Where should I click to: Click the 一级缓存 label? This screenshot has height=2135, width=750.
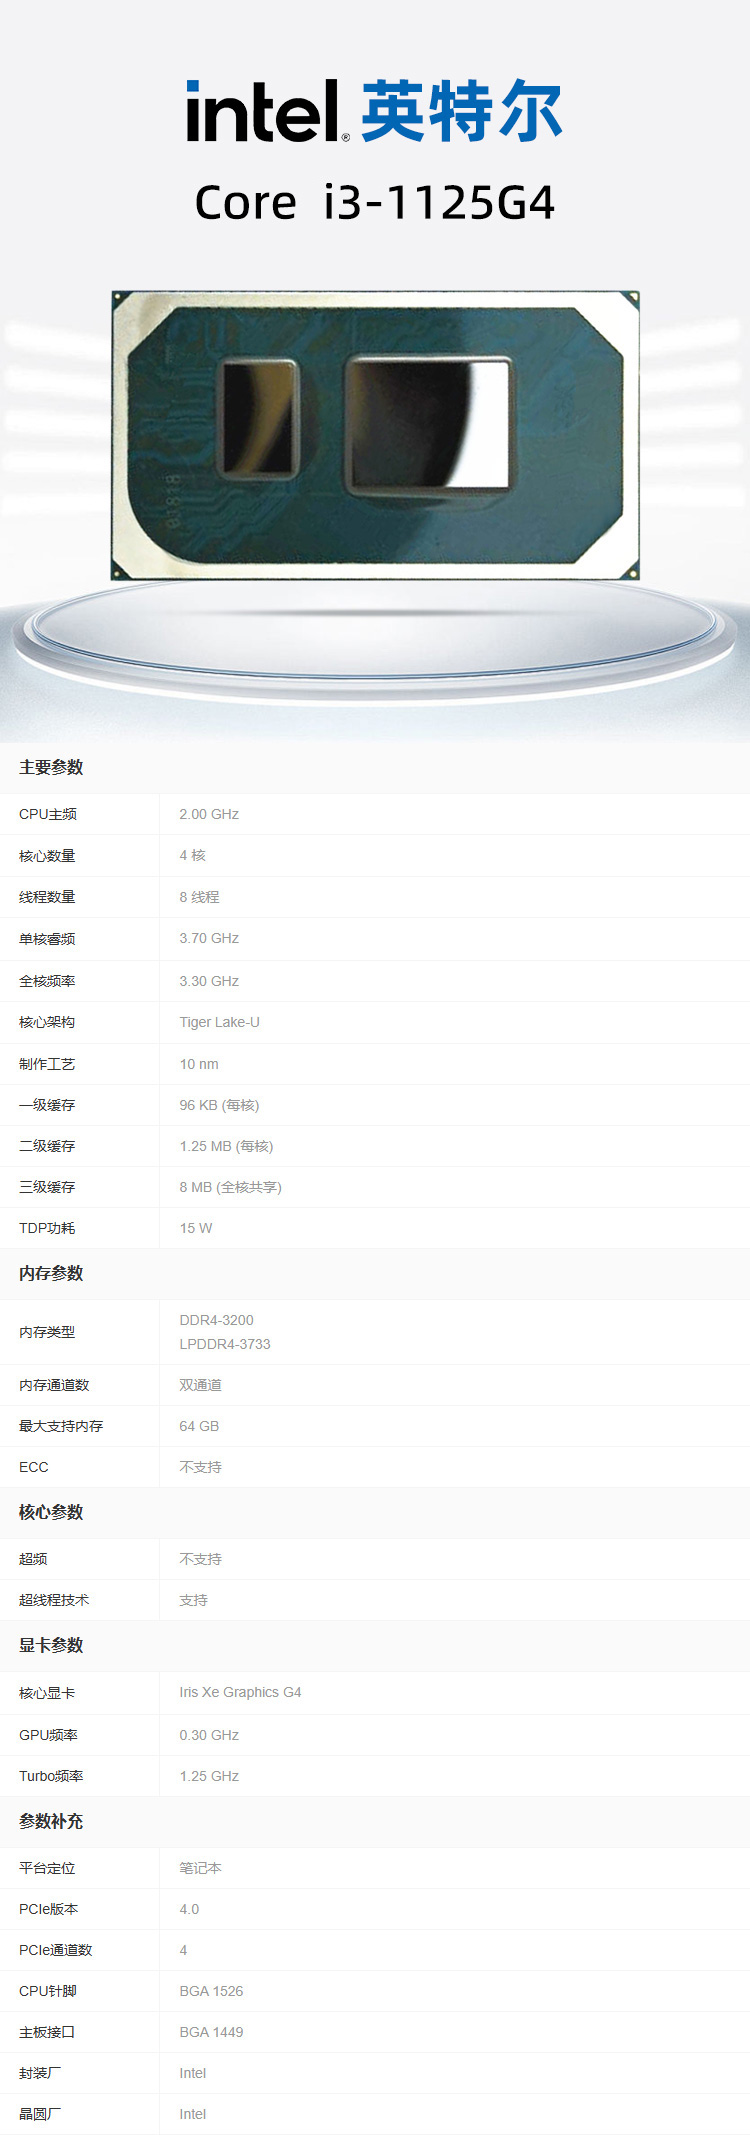(x=47, y=1105)
